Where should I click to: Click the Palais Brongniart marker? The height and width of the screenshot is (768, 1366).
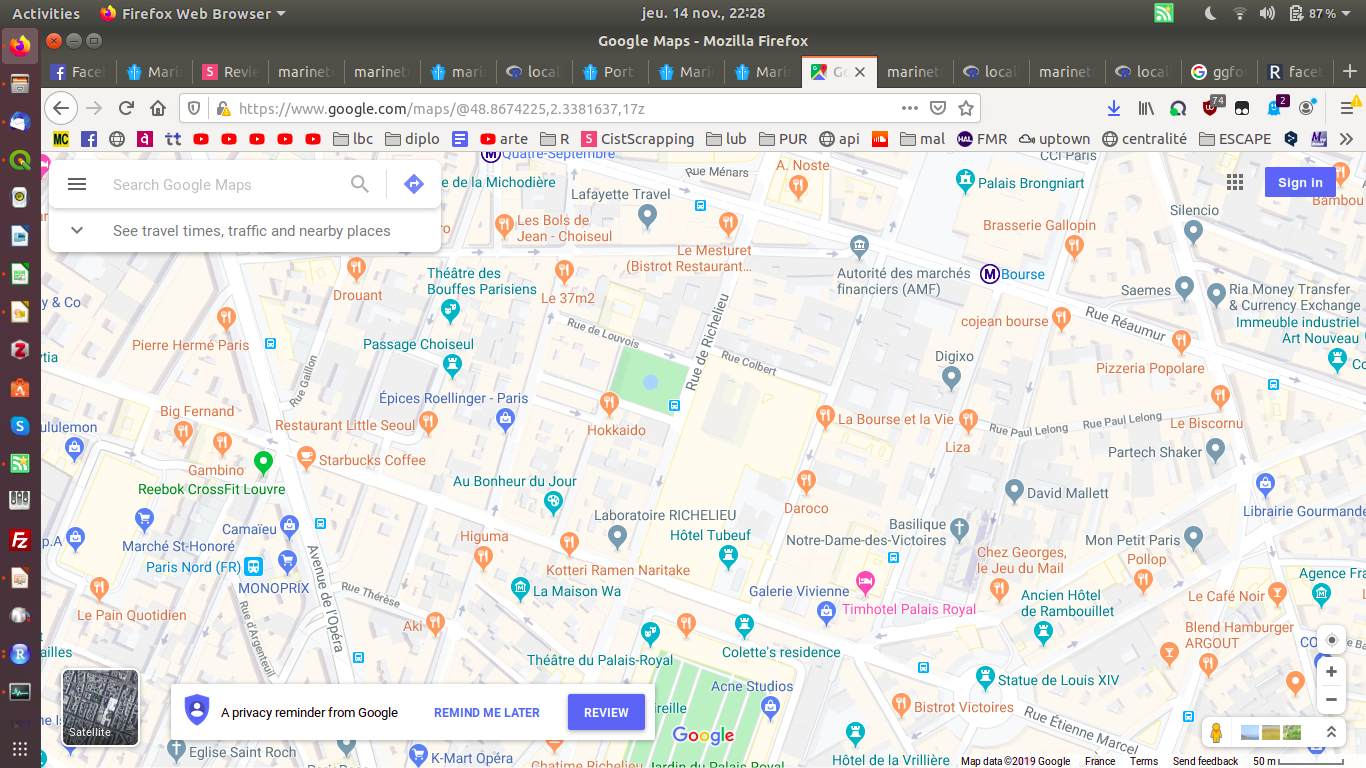[964, 181]
